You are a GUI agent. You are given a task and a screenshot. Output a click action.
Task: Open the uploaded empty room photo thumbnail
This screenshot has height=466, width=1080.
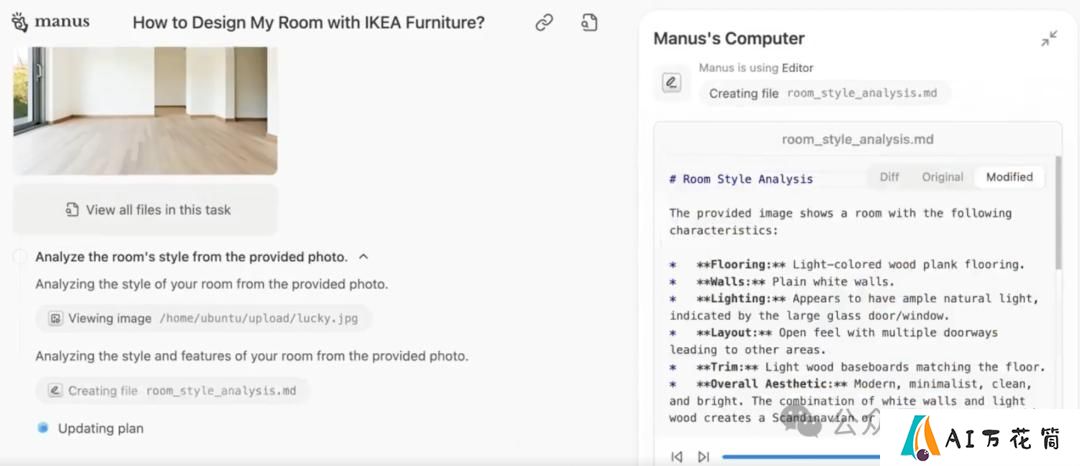[145, 110]
